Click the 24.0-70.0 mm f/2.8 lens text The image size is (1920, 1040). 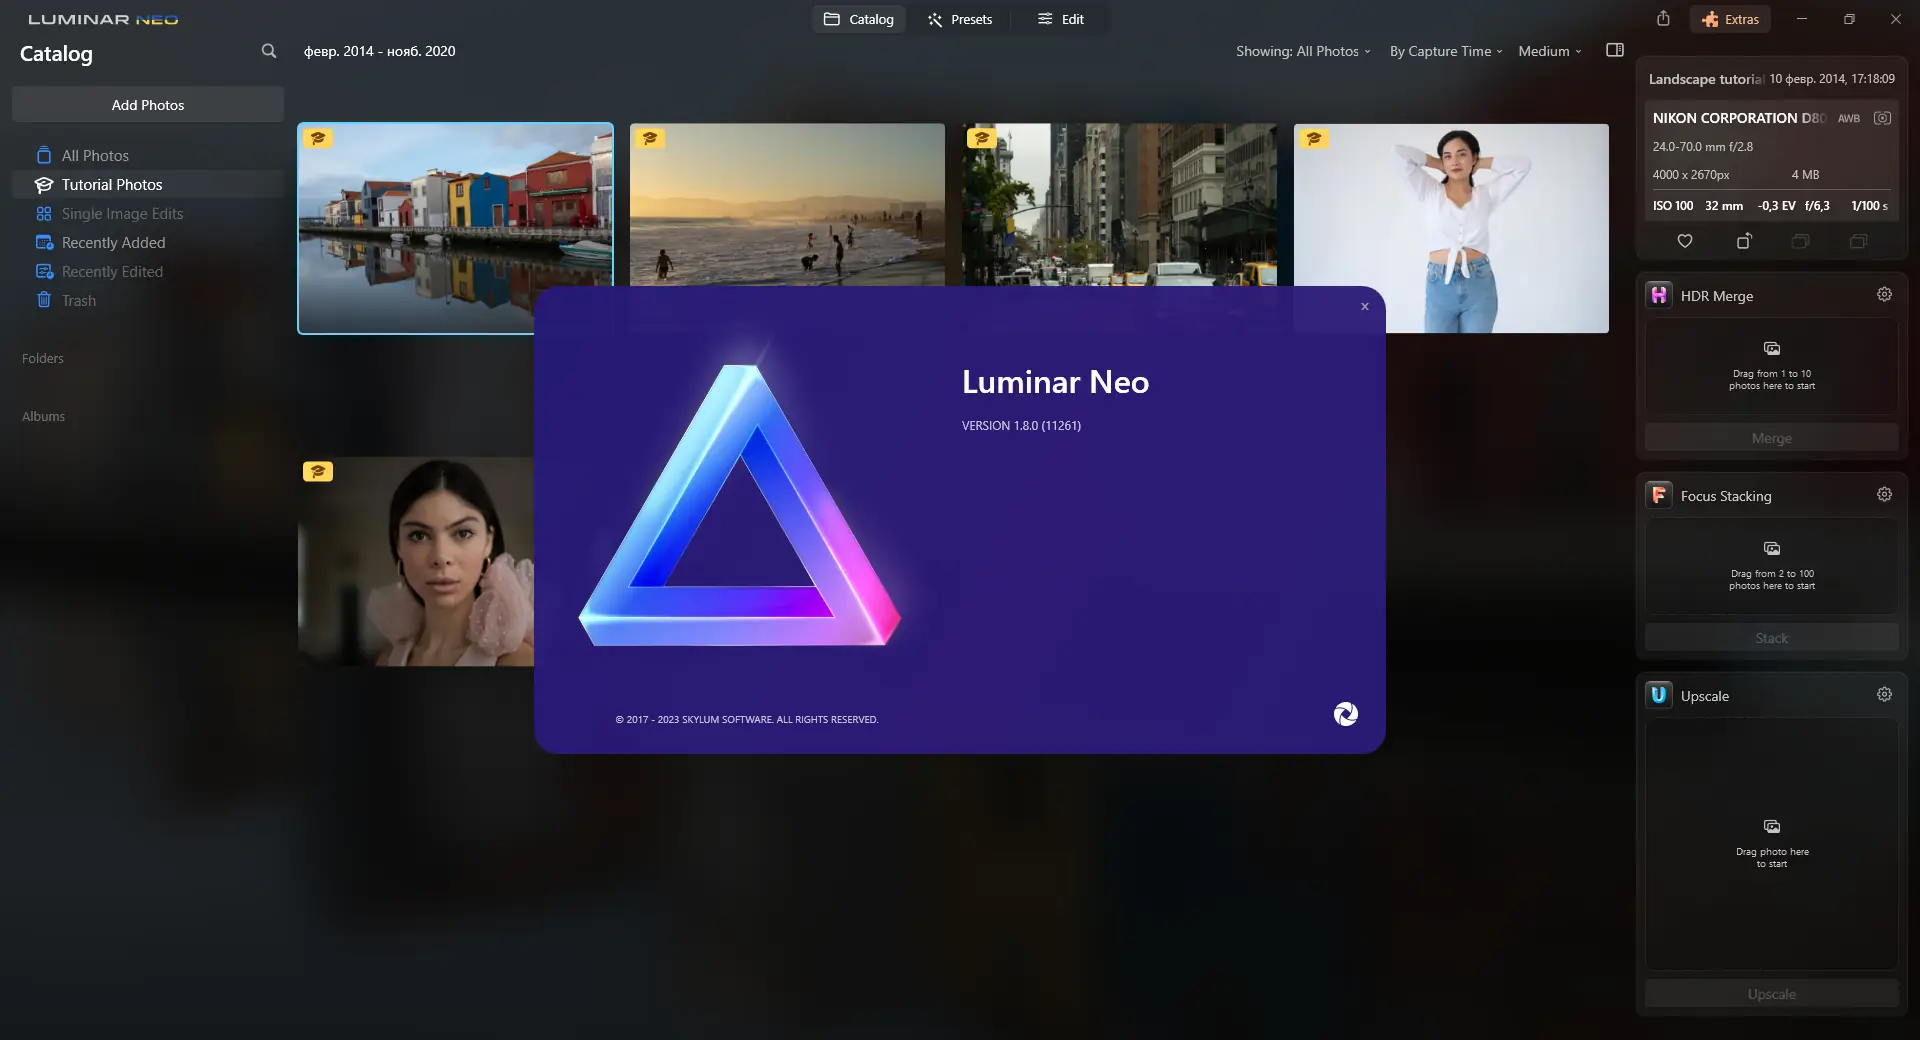pos(1702,147)
